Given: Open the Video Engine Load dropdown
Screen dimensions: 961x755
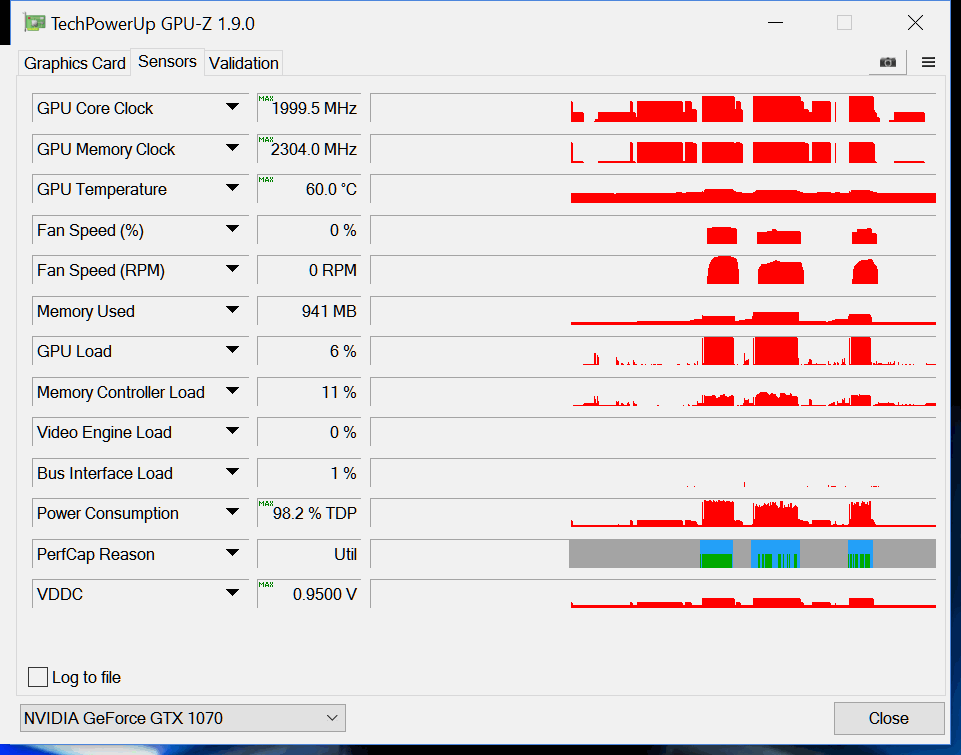Looking at the screenshot, I should click(x=232, y=431).
